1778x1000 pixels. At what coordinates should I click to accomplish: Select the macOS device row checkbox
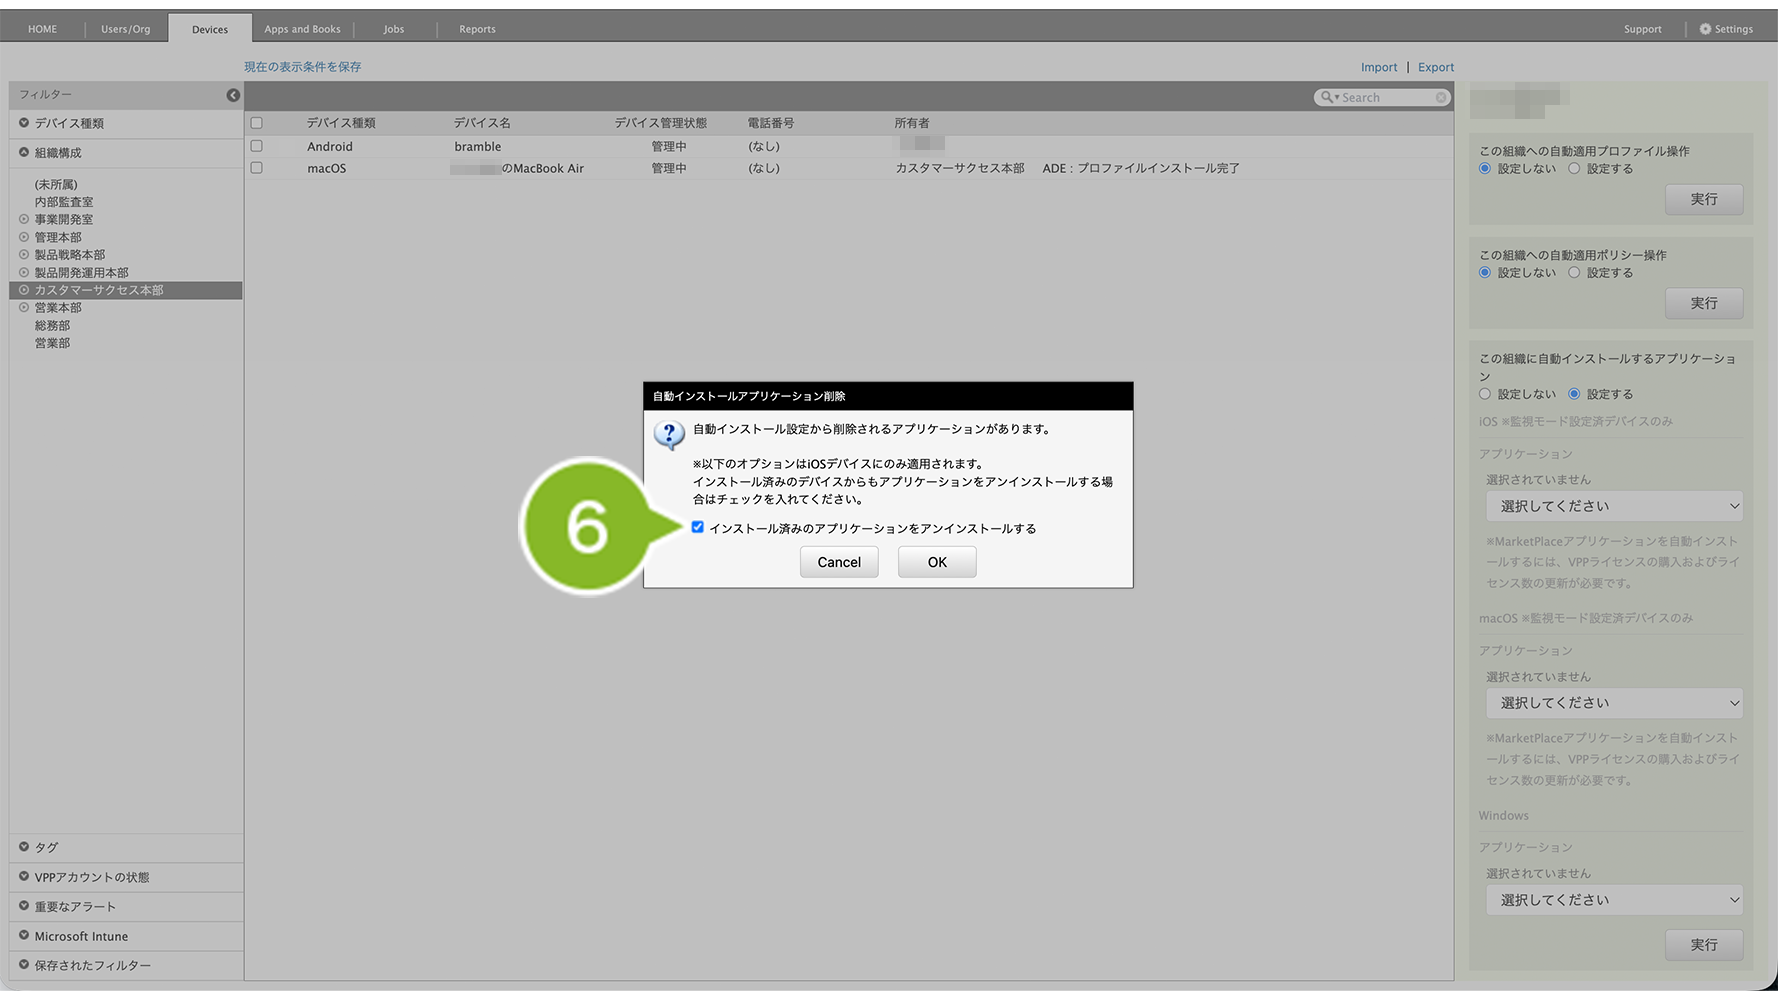pyautogui.click(x=257, y=168)
